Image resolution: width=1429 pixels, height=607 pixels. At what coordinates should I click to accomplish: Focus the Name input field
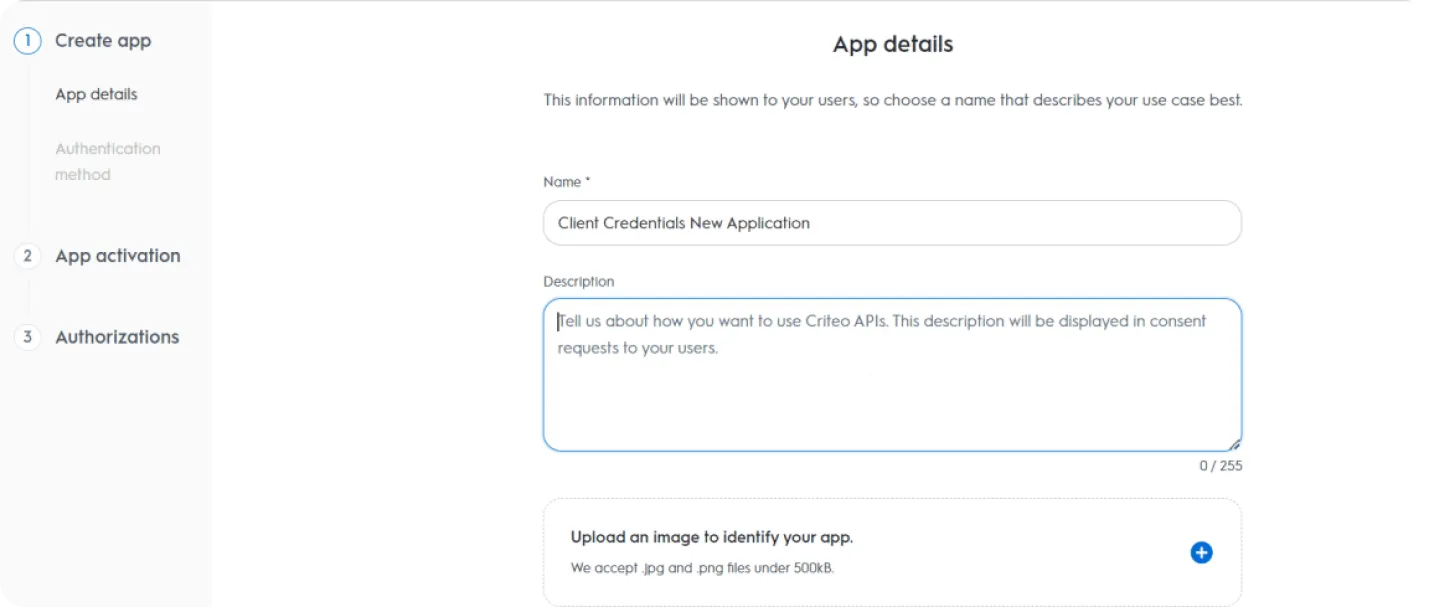(x=892, y=222)
